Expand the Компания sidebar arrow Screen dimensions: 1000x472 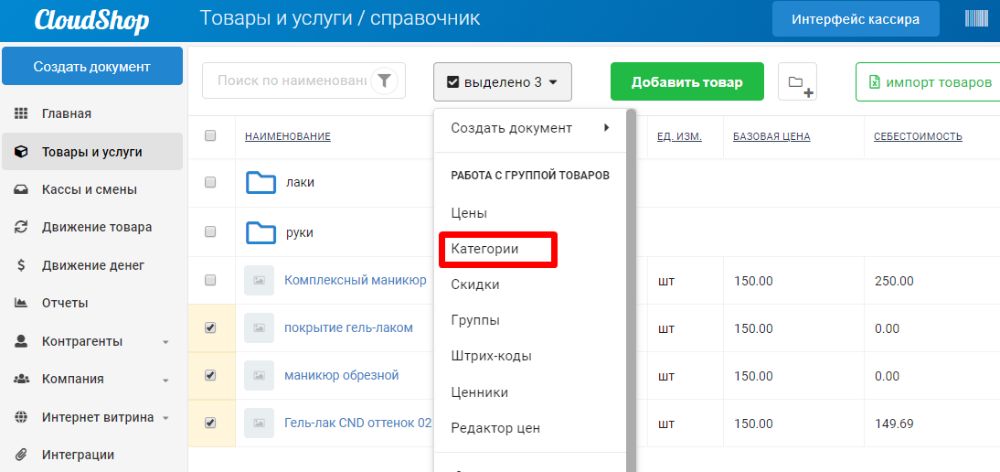166,381
